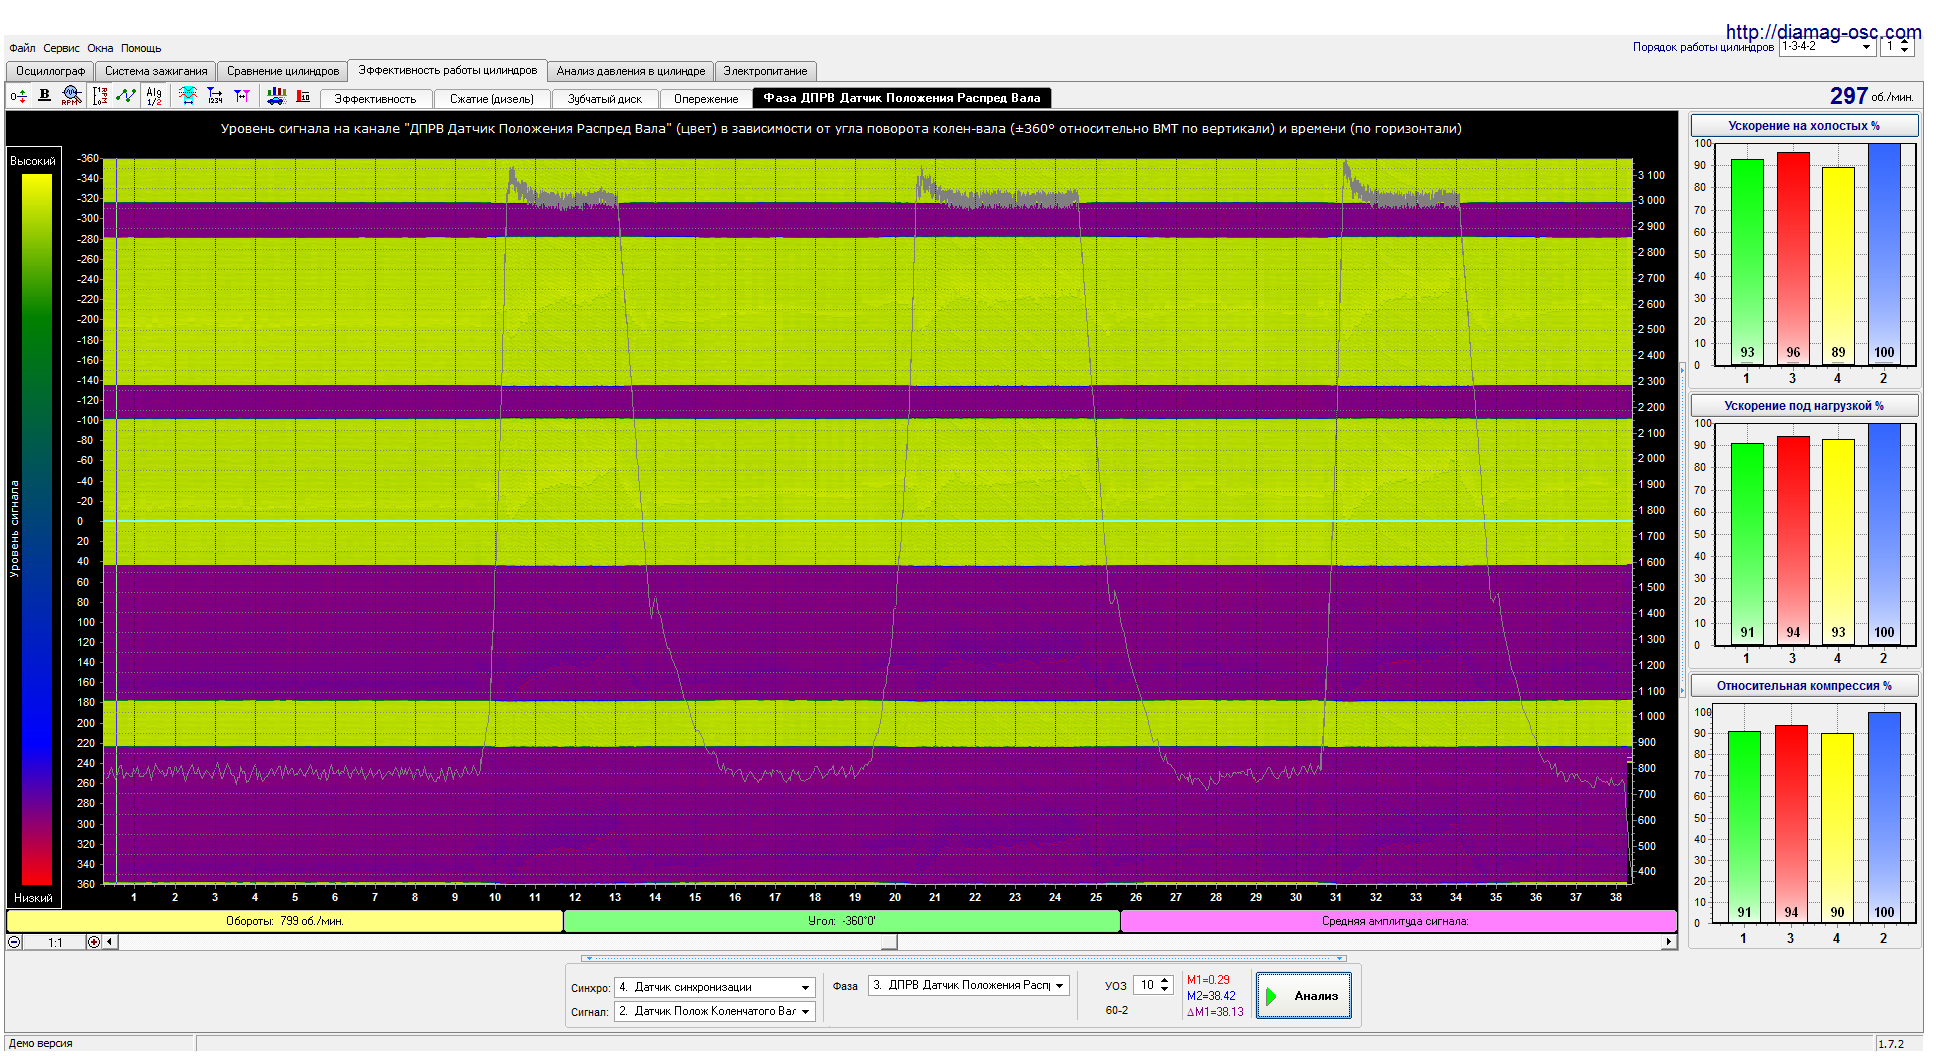
Task: Click the M1=0.29 marker value
Action: 1208,980
